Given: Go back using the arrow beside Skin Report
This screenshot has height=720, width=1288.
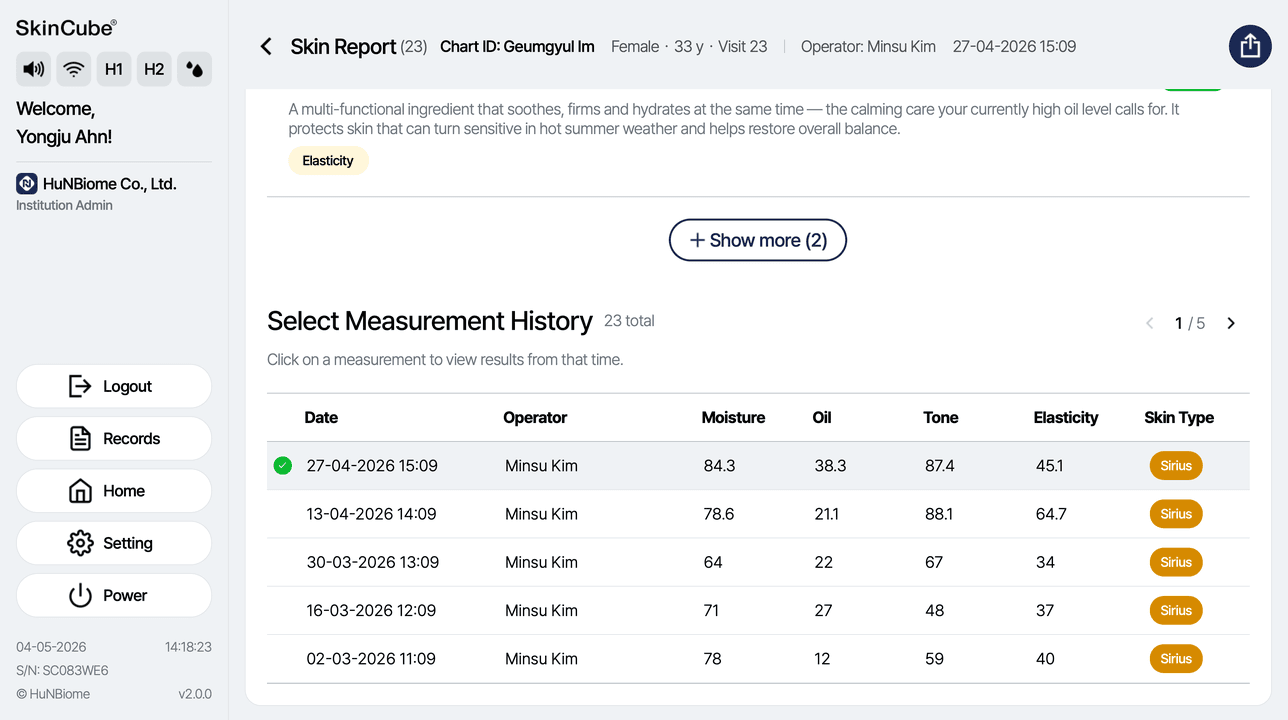Looking at the screenshot, I should [x=266, y=46].
